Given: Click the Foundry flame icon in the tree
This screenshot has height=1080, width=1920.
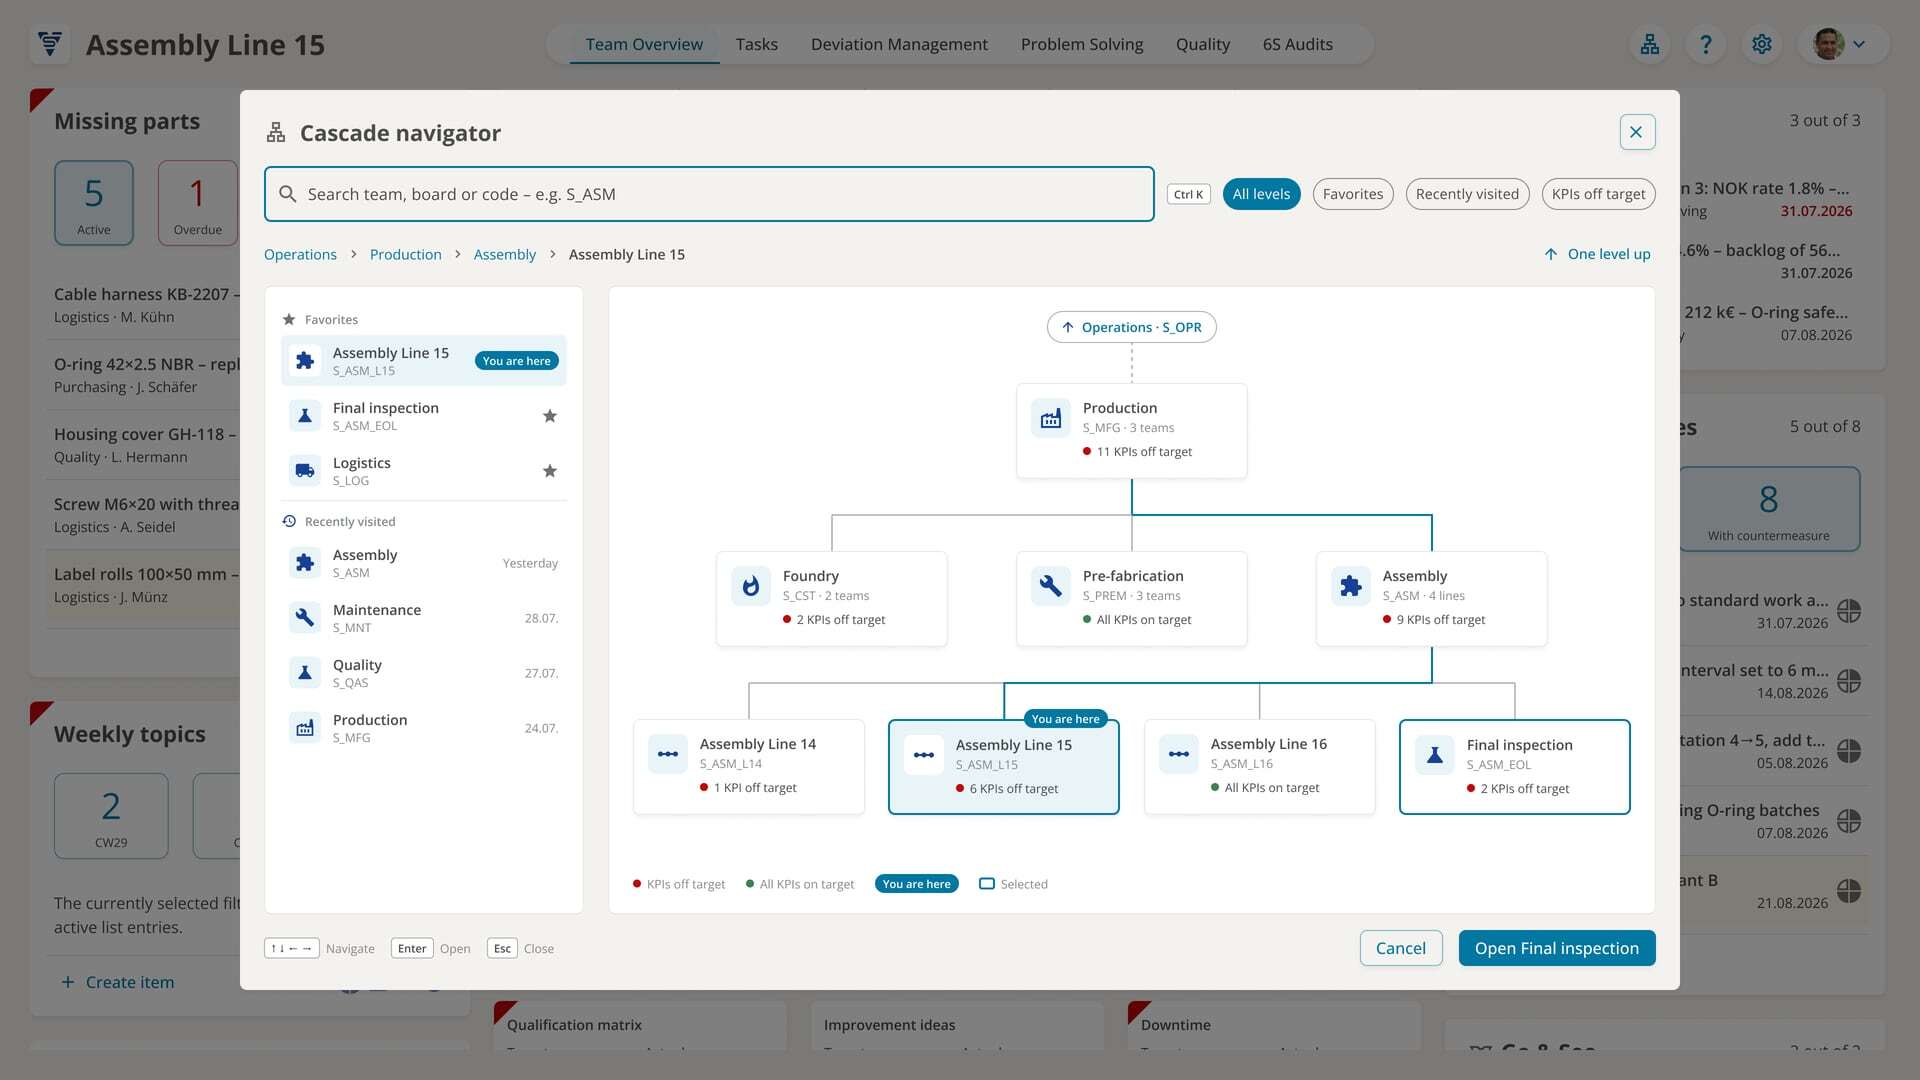Looking at the screenshot, I should (x=751, y=586).
